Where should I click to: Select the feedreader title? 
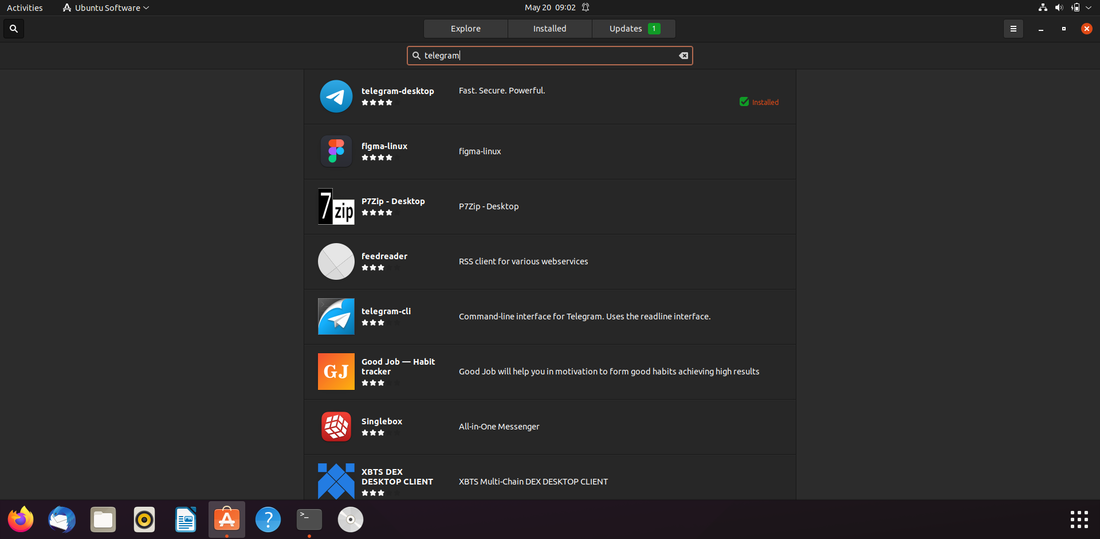[384, 256]
